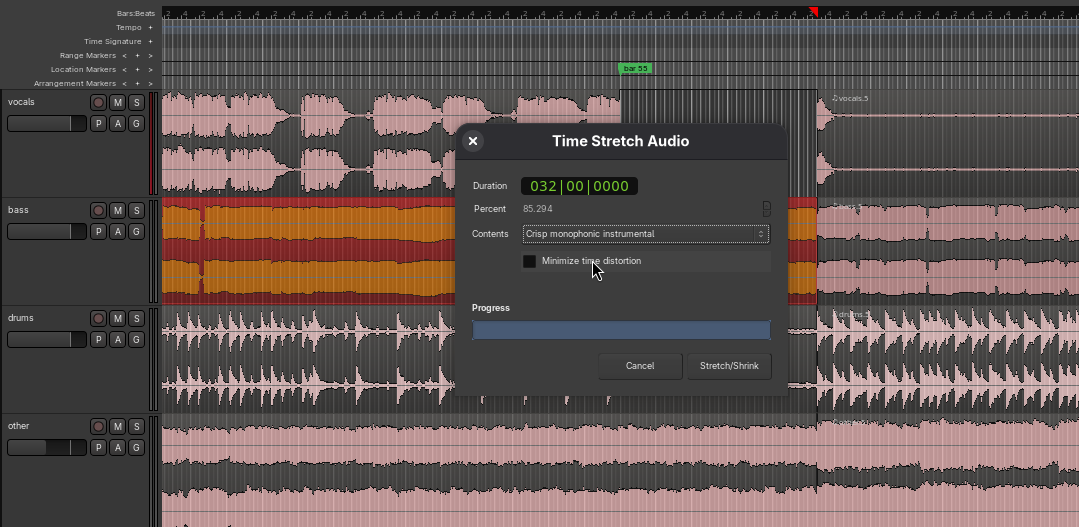
Task: Add a new Location Marker
Action: [137, 69]
